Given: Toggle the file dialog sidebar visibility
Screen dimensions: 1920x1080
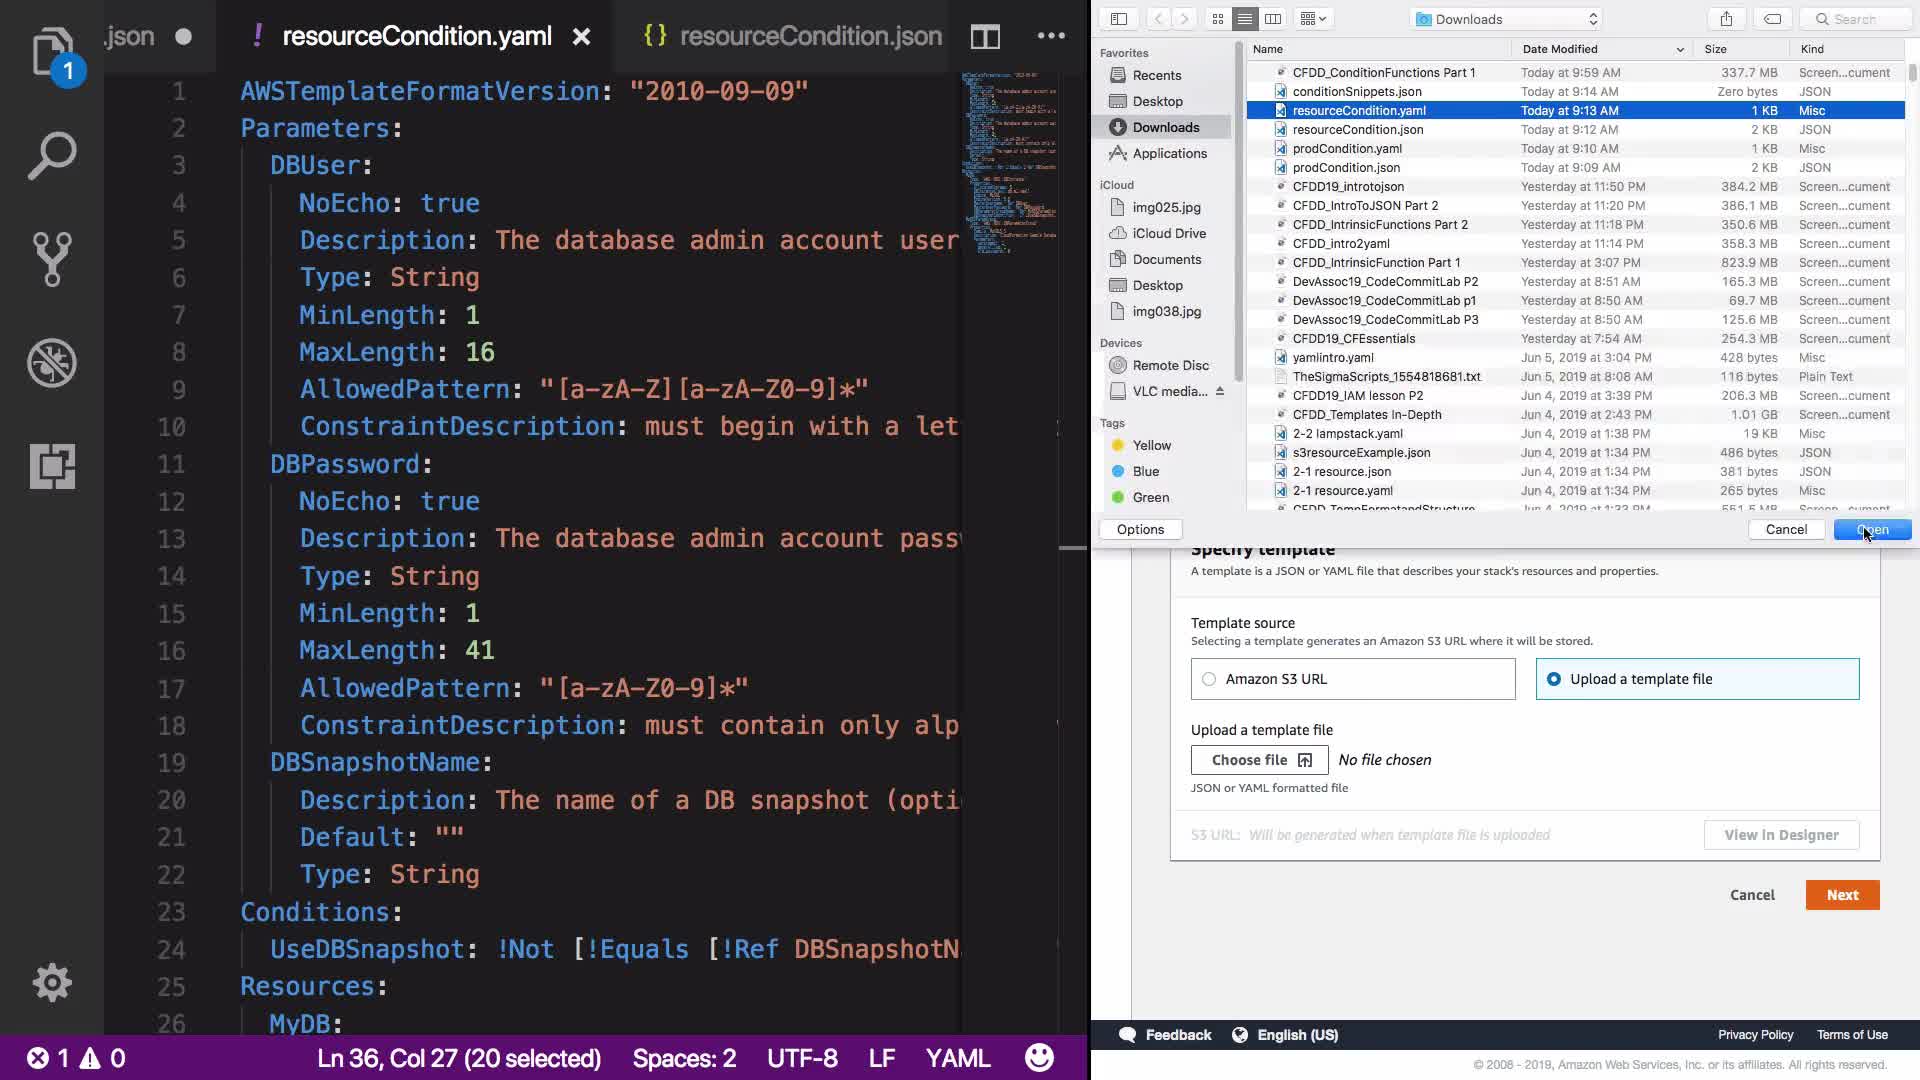Looking at the screenshot, I should (x=1119, y=19).
